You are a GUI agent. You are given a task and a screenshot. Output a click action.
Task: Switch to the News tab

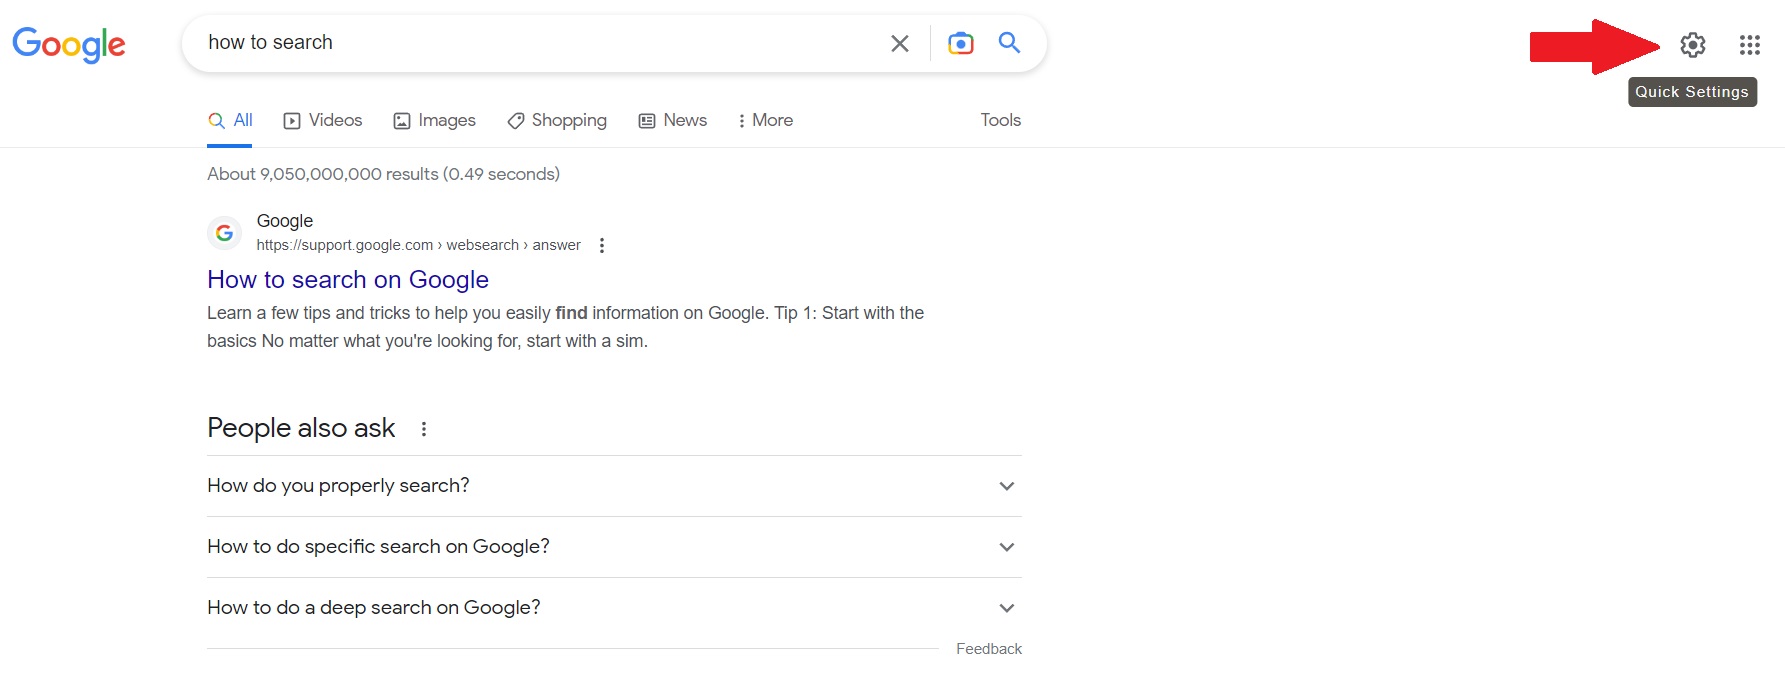point(672,121)
